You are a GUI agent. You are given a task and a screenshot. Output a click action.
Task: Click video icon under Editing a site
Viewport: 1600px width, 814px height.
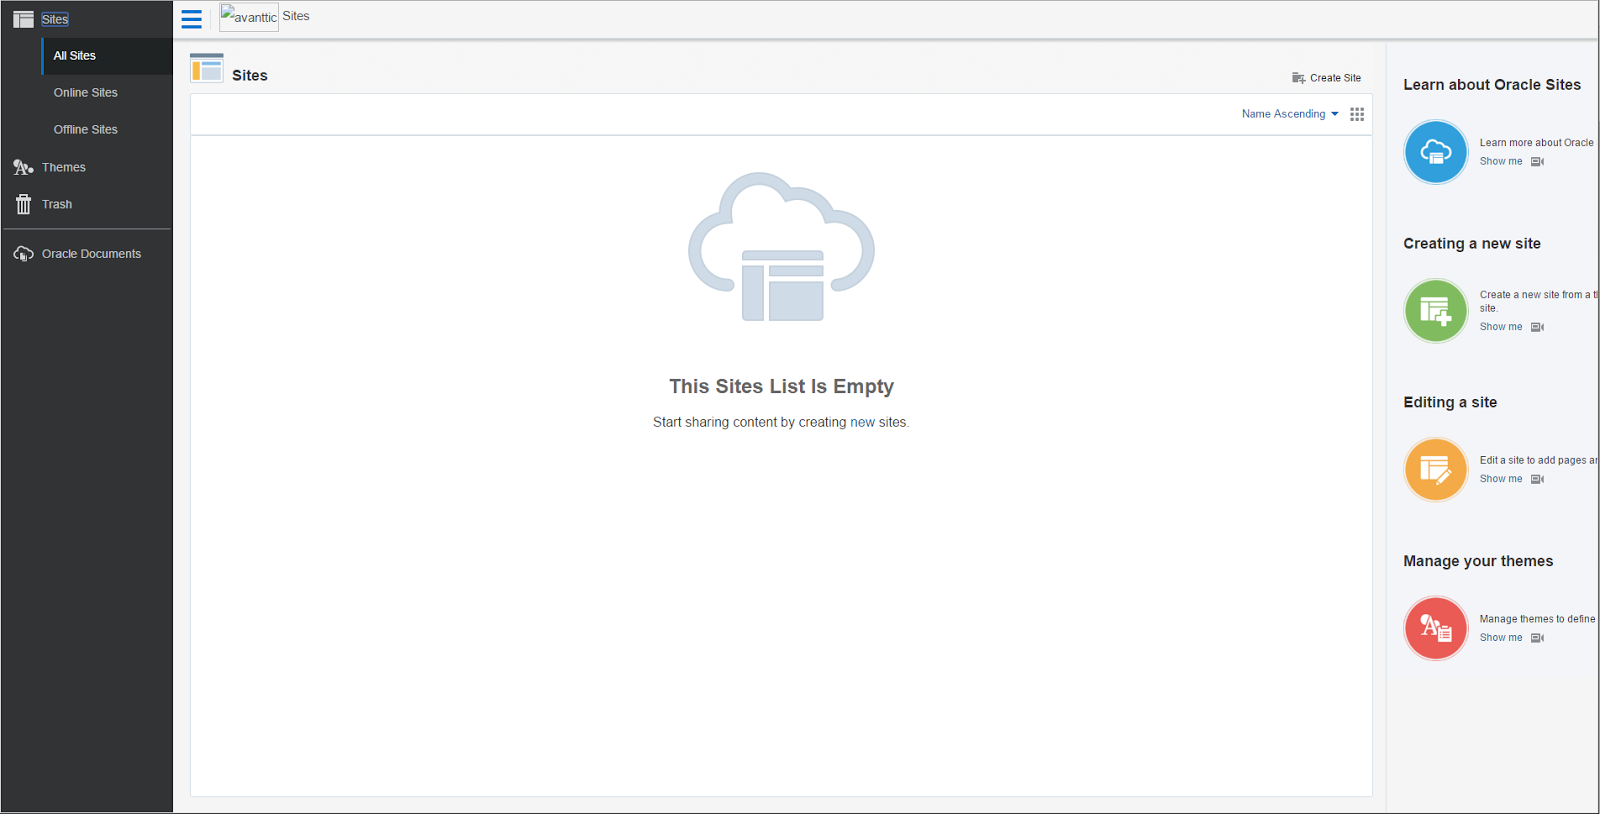point(1537,479)
